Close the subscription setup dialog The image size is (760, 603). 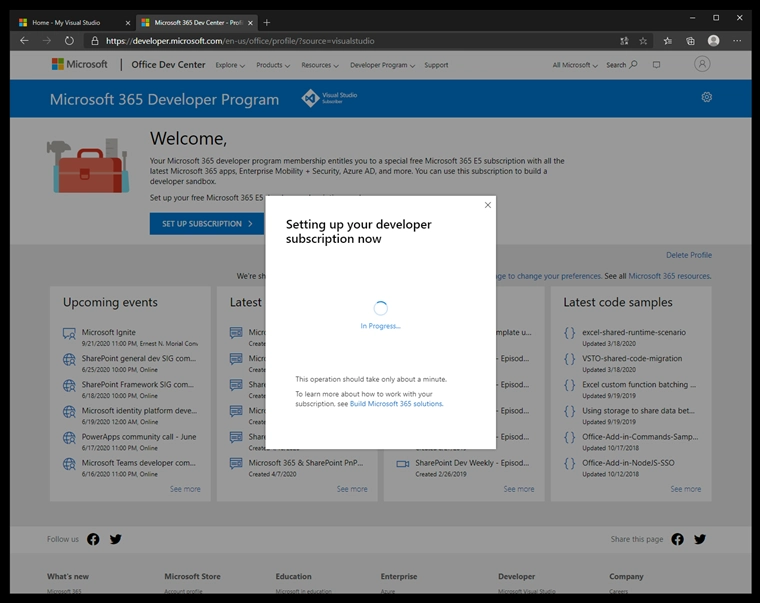coord(488,205)
